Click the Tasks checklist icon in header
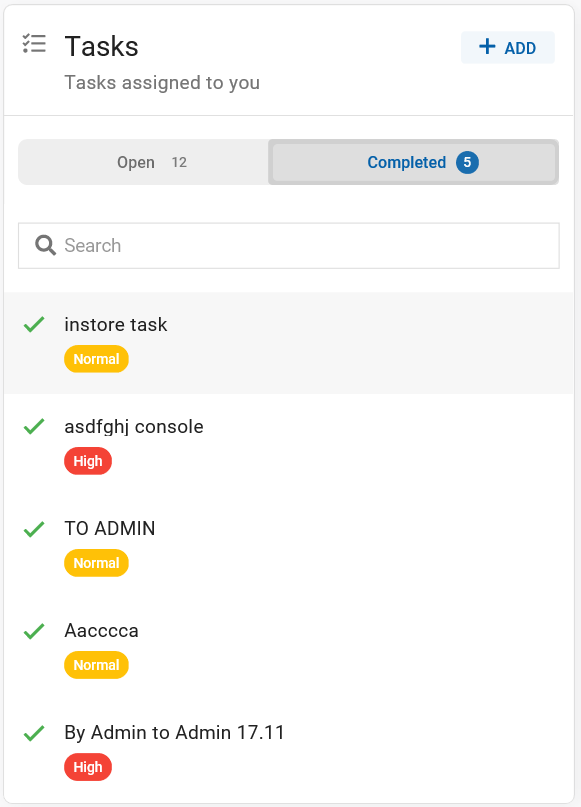 34,44
